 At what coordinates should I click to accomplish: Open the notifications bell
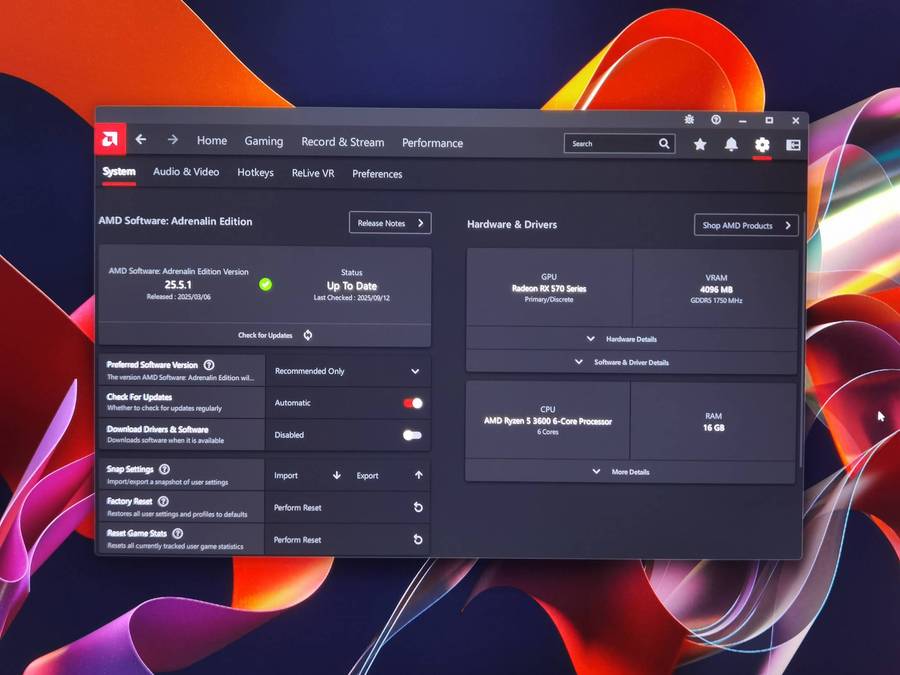(x=731, y=145)
